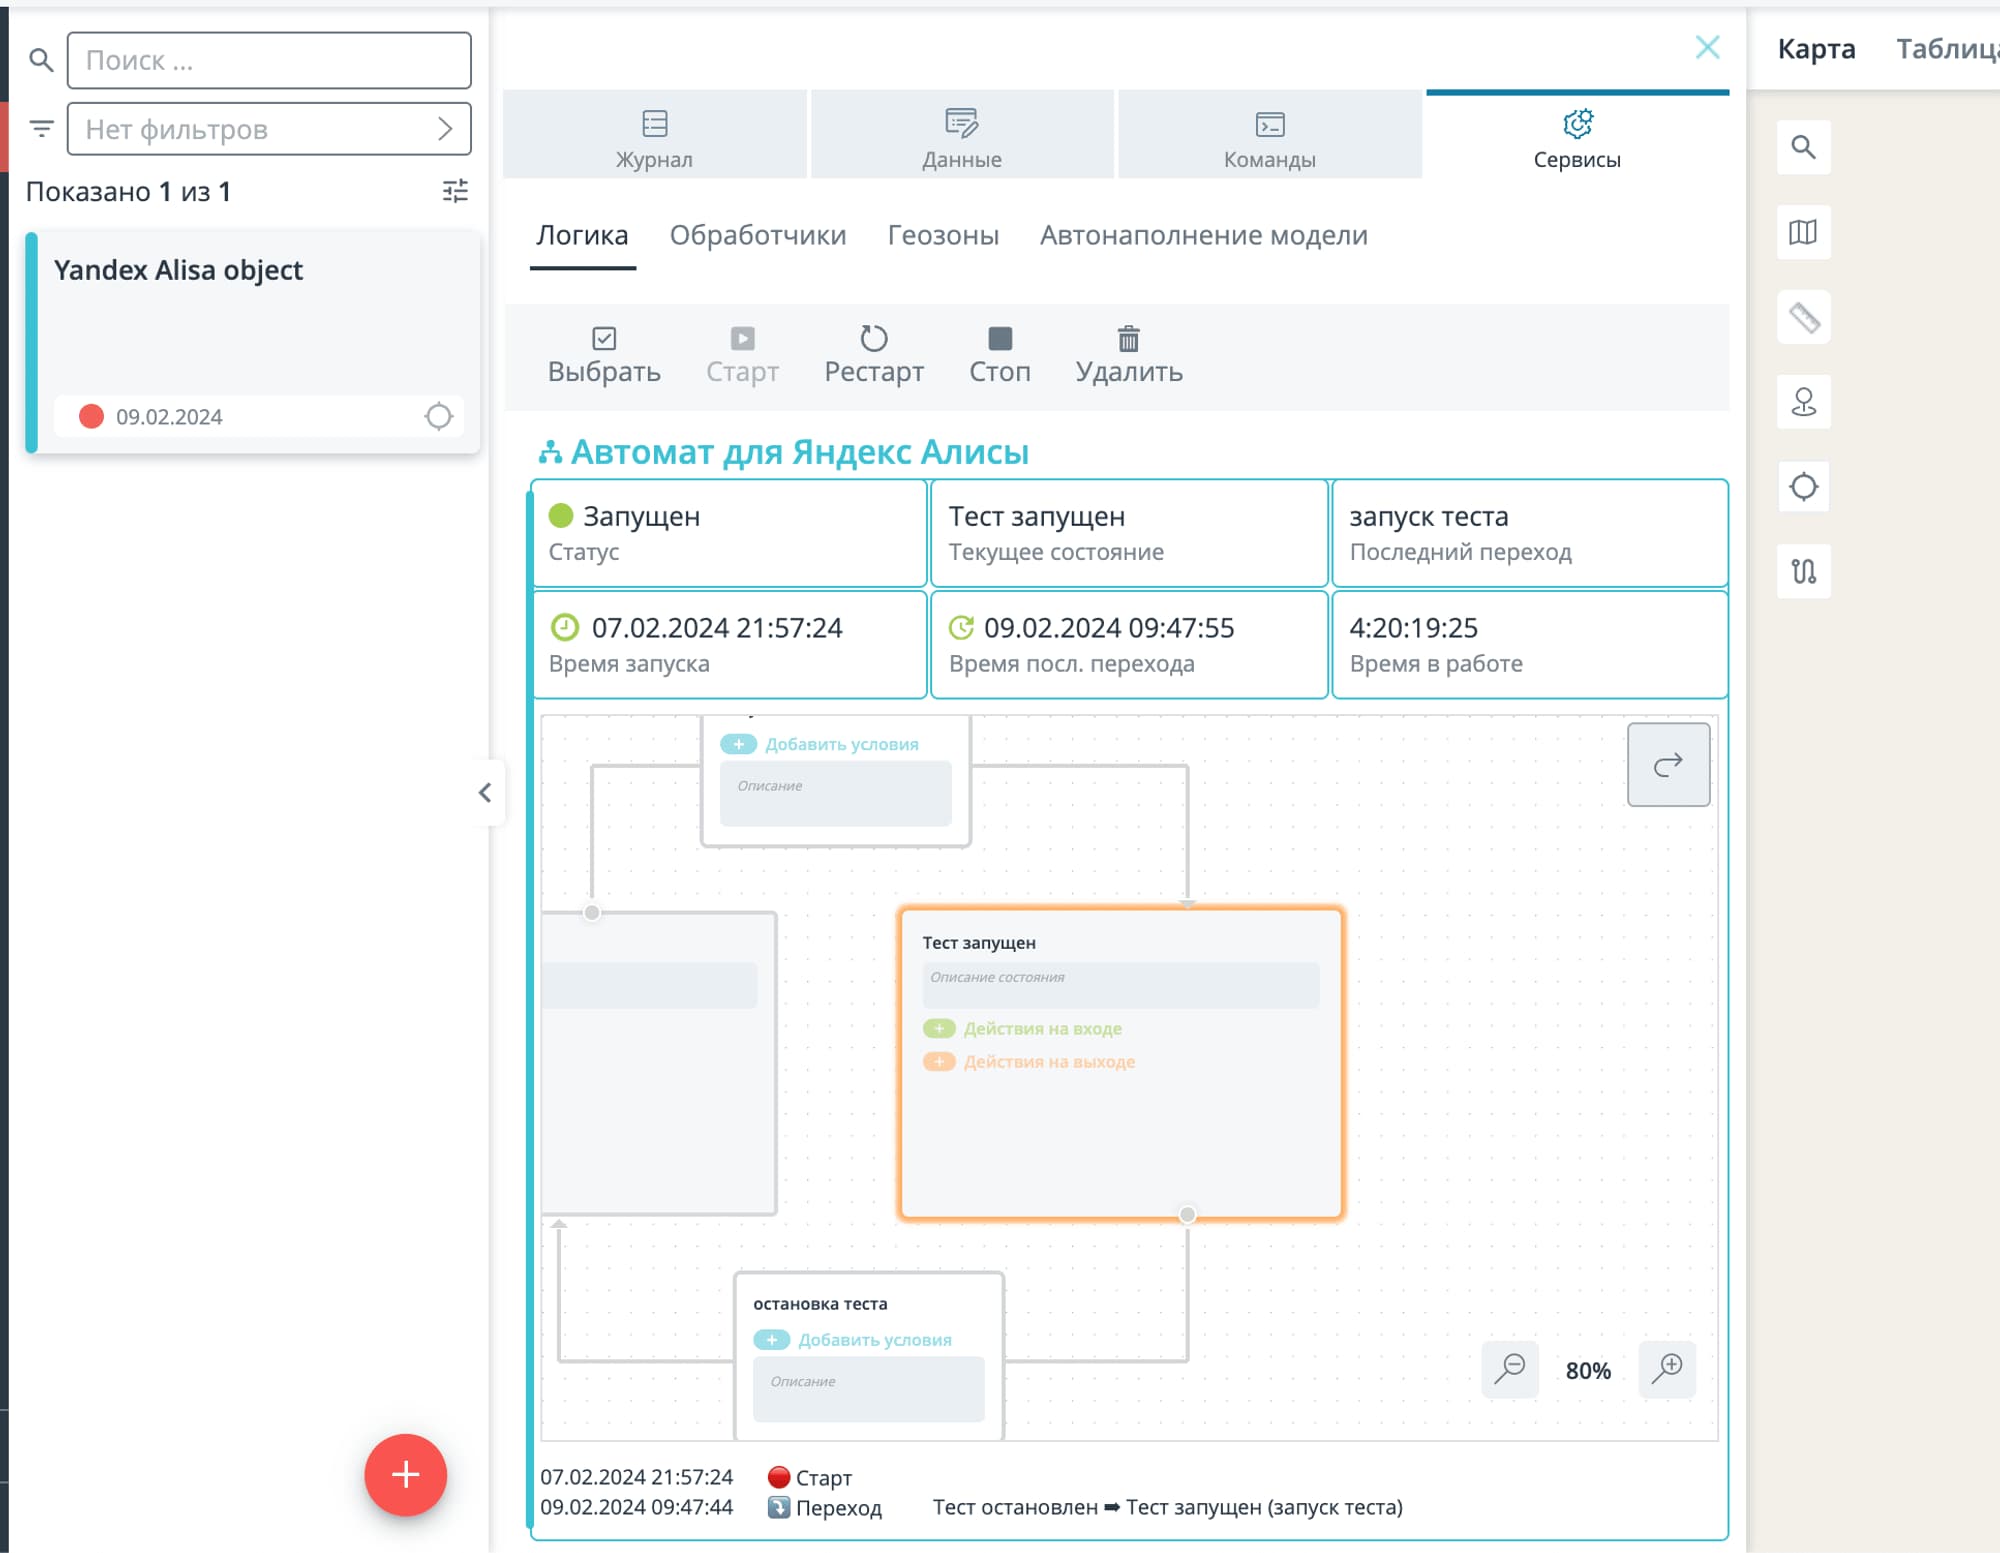Click the Удалить button
The height and width of the screenshot is (1553, 2000).
pos(1128,355)
